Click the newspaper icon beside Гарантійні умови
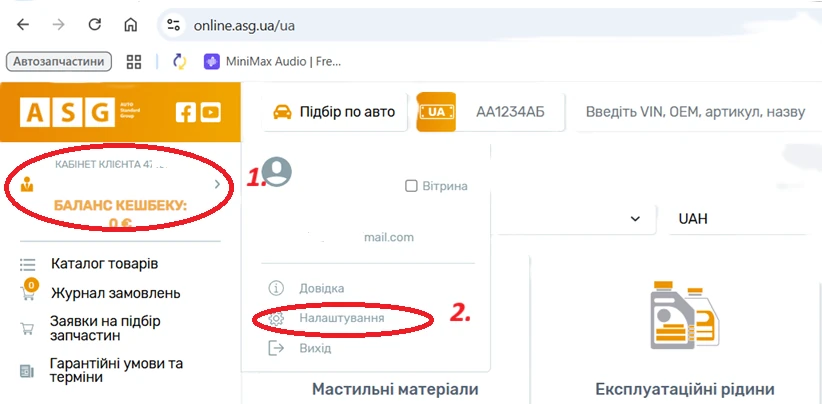Screen dimensions: 822x404 [x=27, y=372]
